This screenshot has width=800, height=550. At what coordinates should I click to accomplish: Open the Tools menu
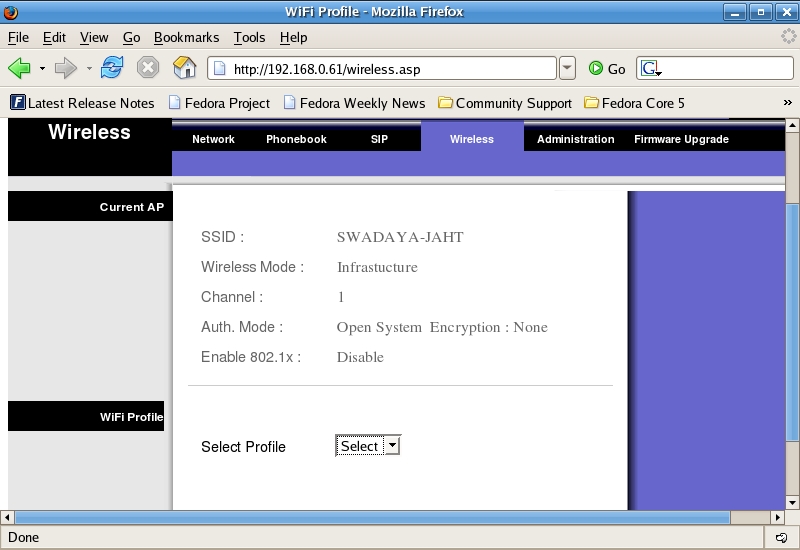coord(249,37)
